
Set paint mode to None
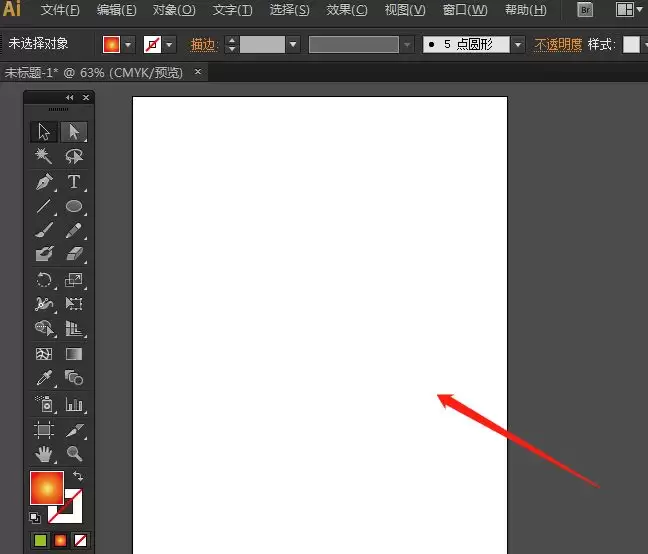point(80,540)
